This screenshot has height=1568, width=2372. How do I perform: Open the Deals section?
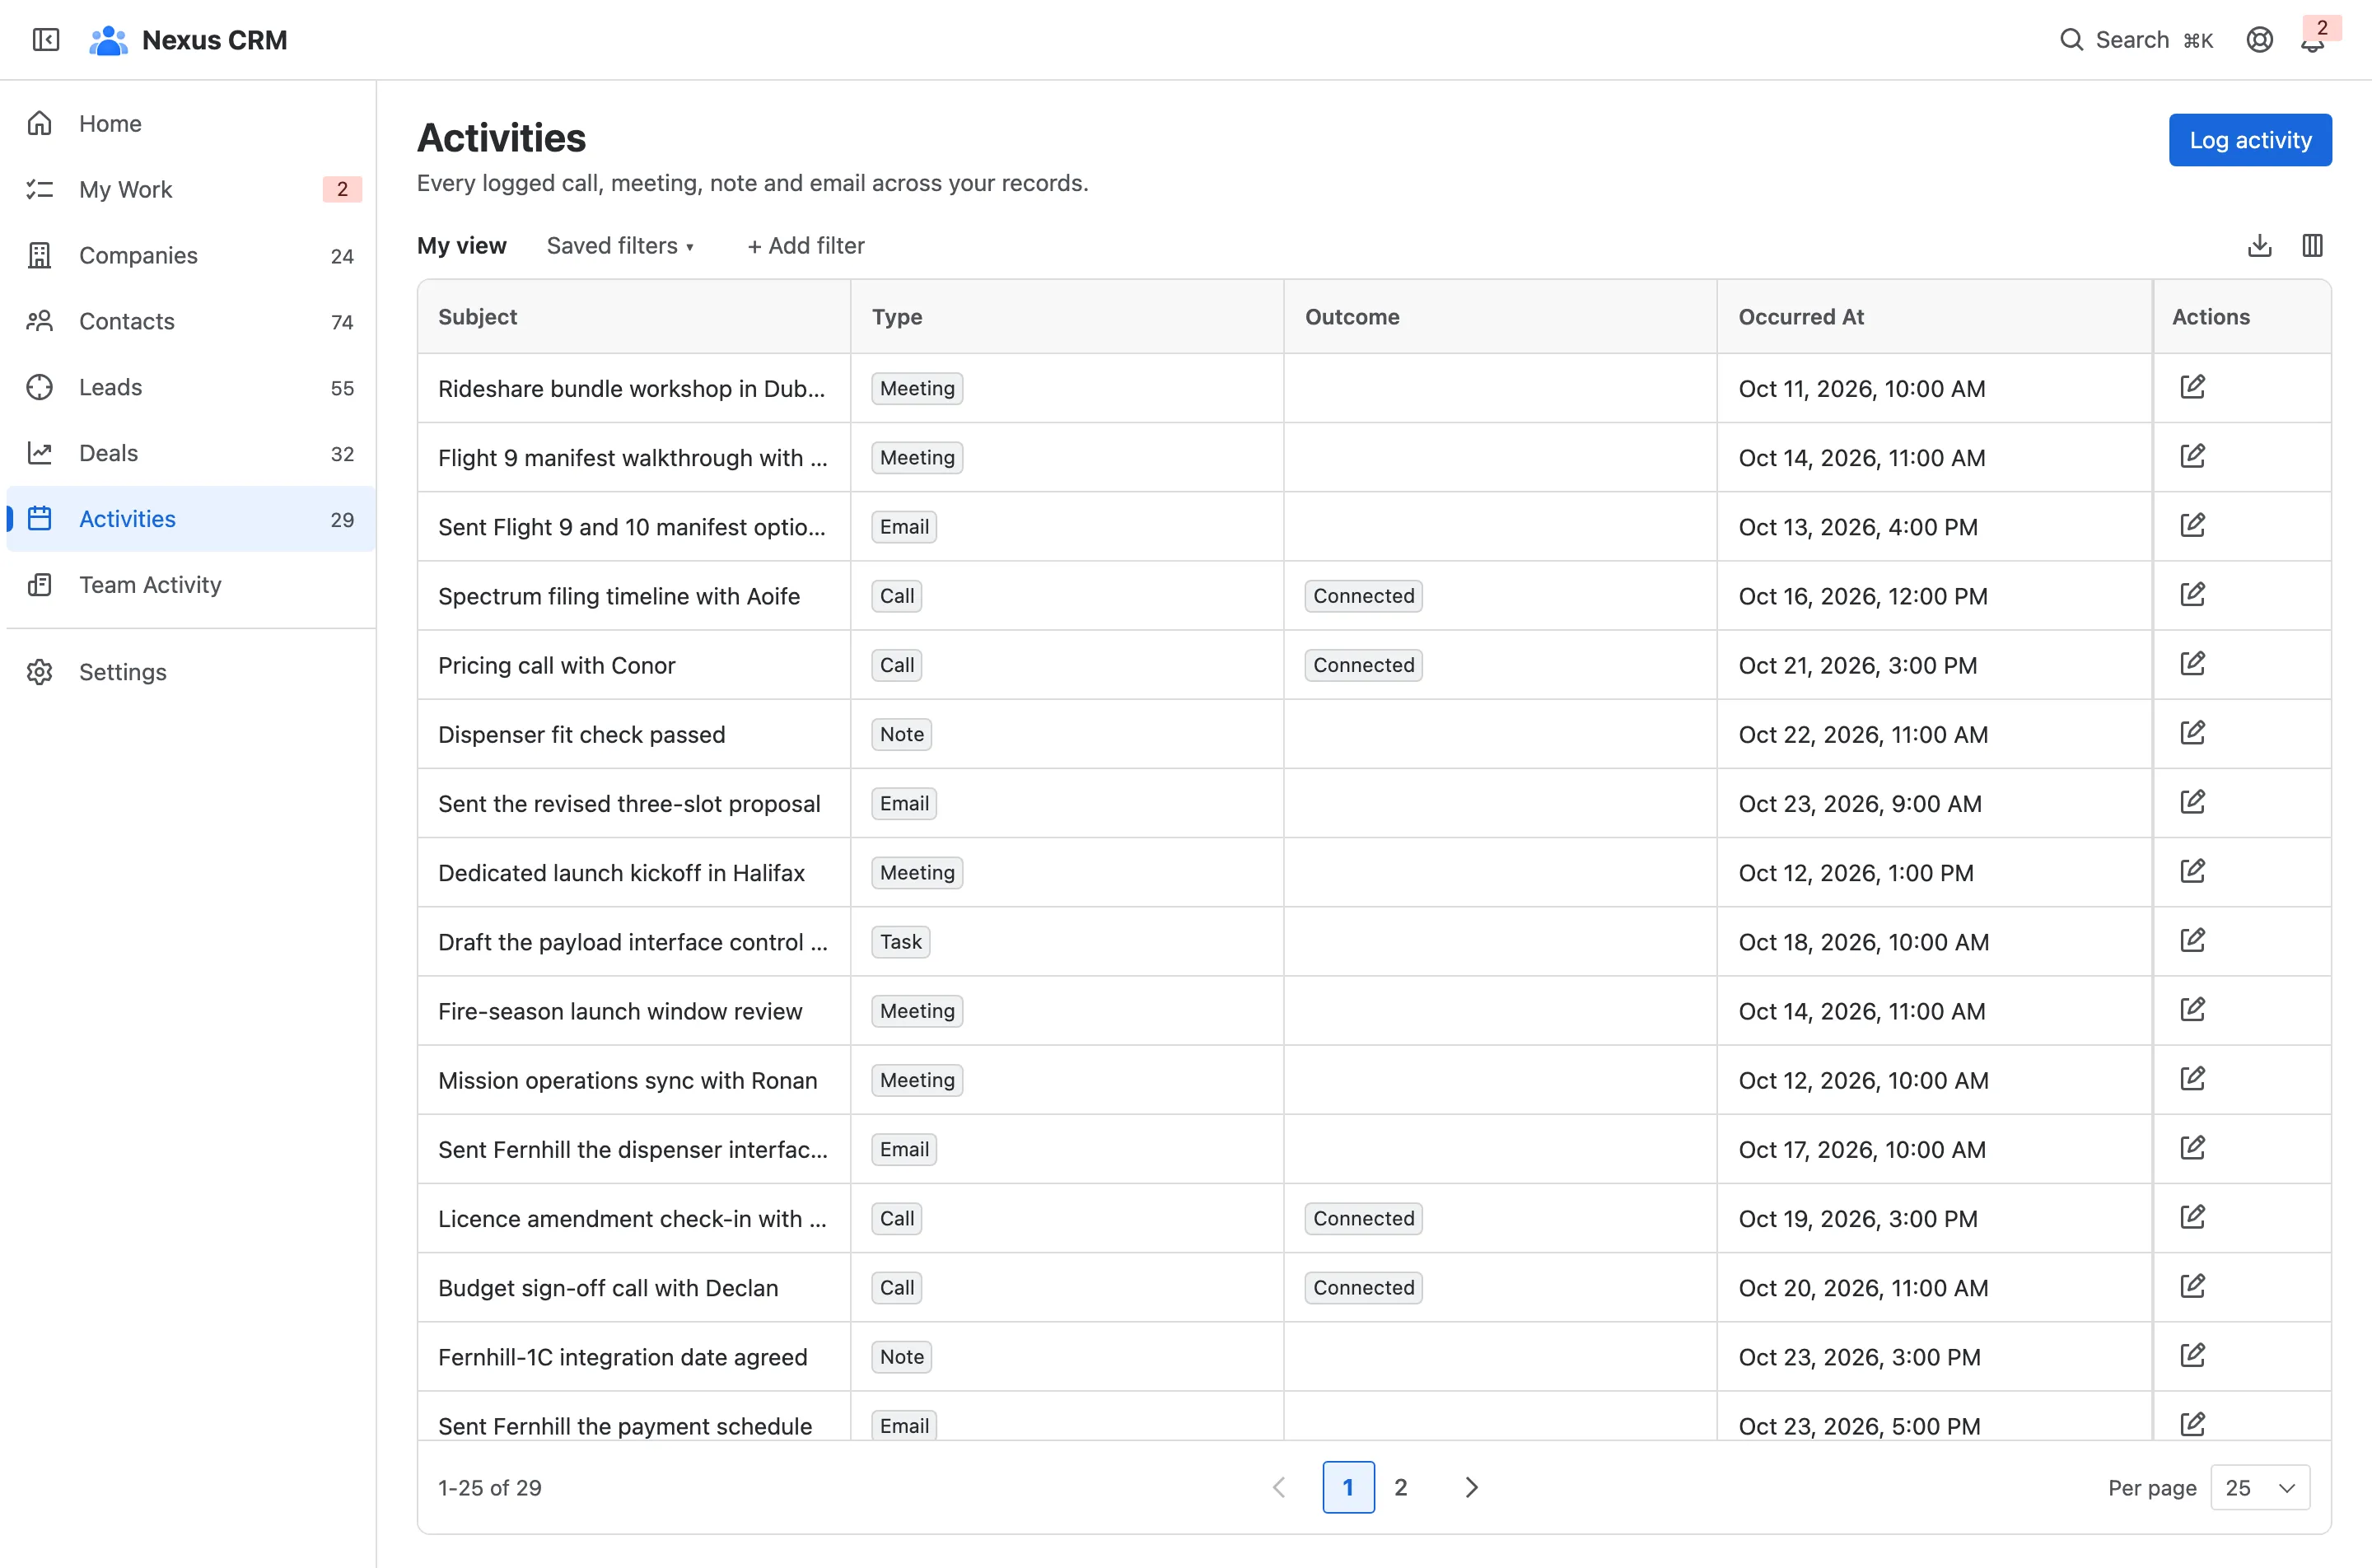coord(190,453)
